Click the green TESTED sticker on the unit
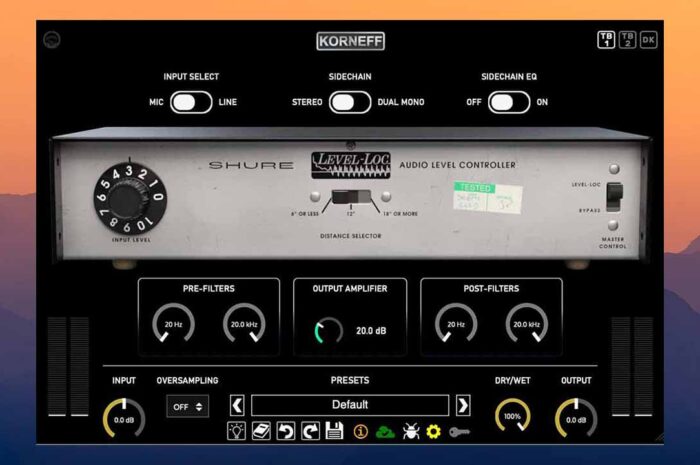This screenshot has height=465, width=700. pos(475,187)
